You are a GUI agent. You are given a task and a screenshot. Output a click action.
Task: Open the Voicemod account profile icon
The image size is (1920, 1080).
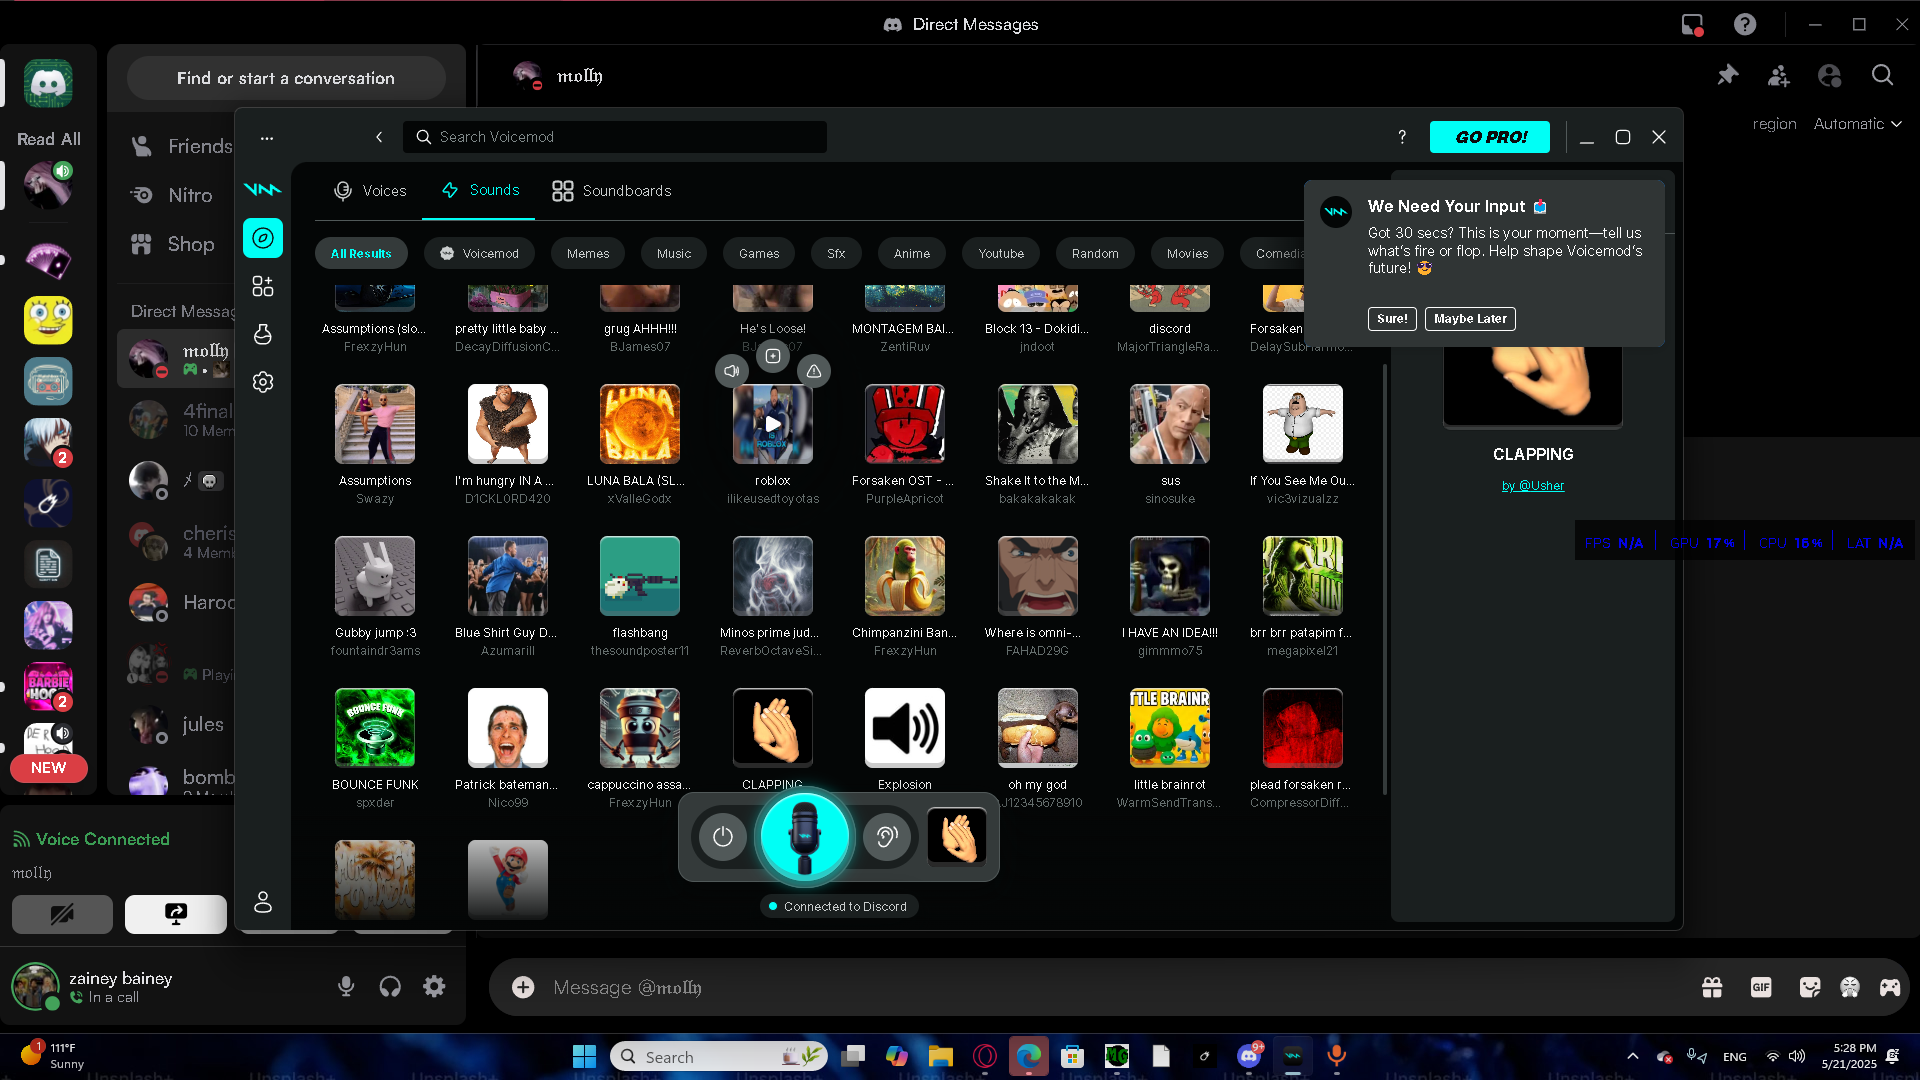263,902
